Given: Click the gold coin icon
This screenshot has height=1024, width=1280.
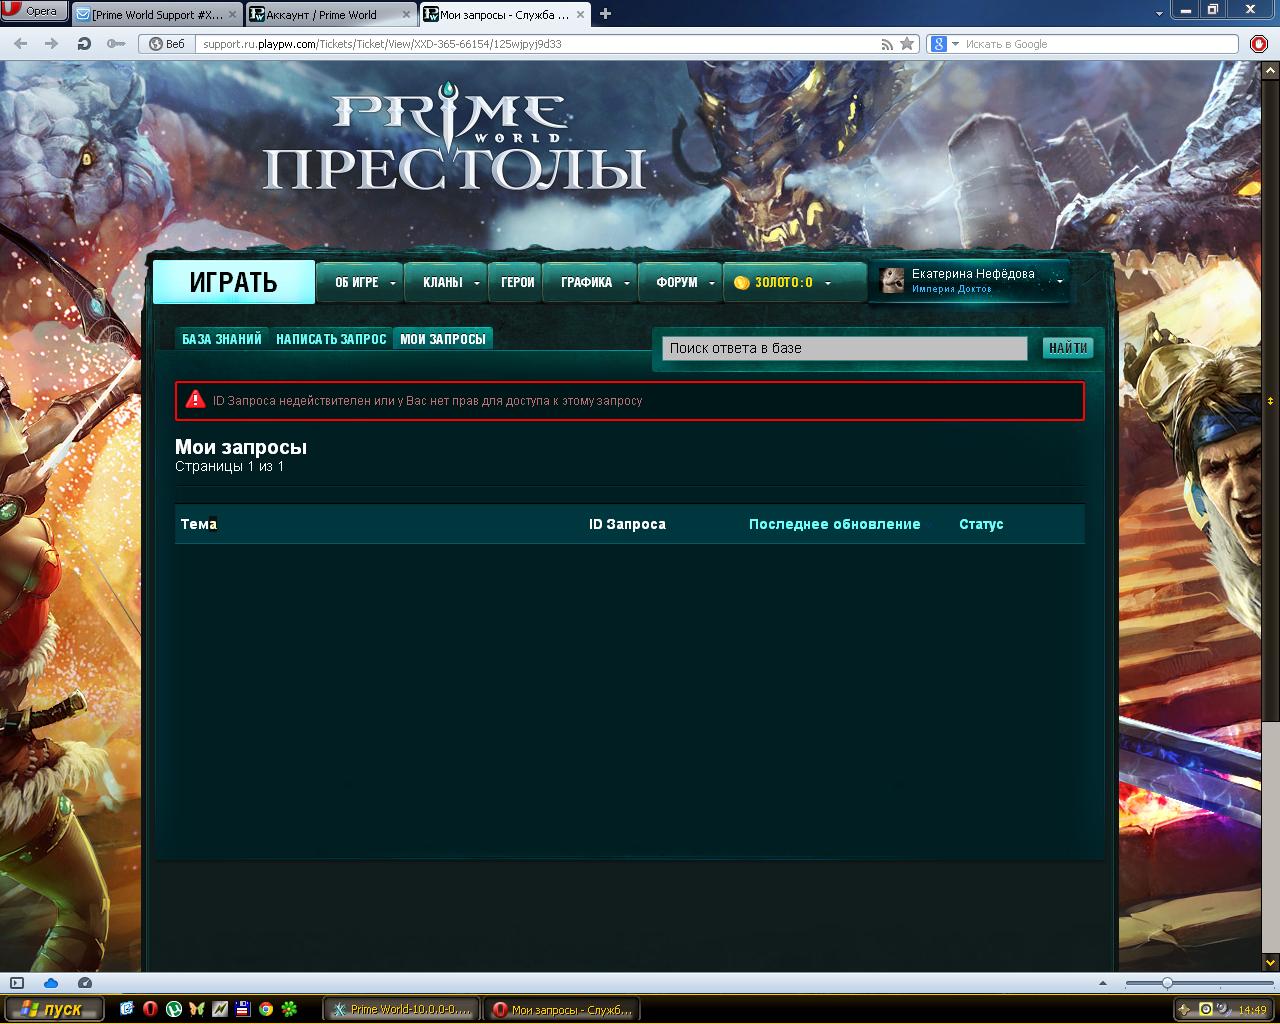Looking at the screenshot, I should click(x=741, y=283).
